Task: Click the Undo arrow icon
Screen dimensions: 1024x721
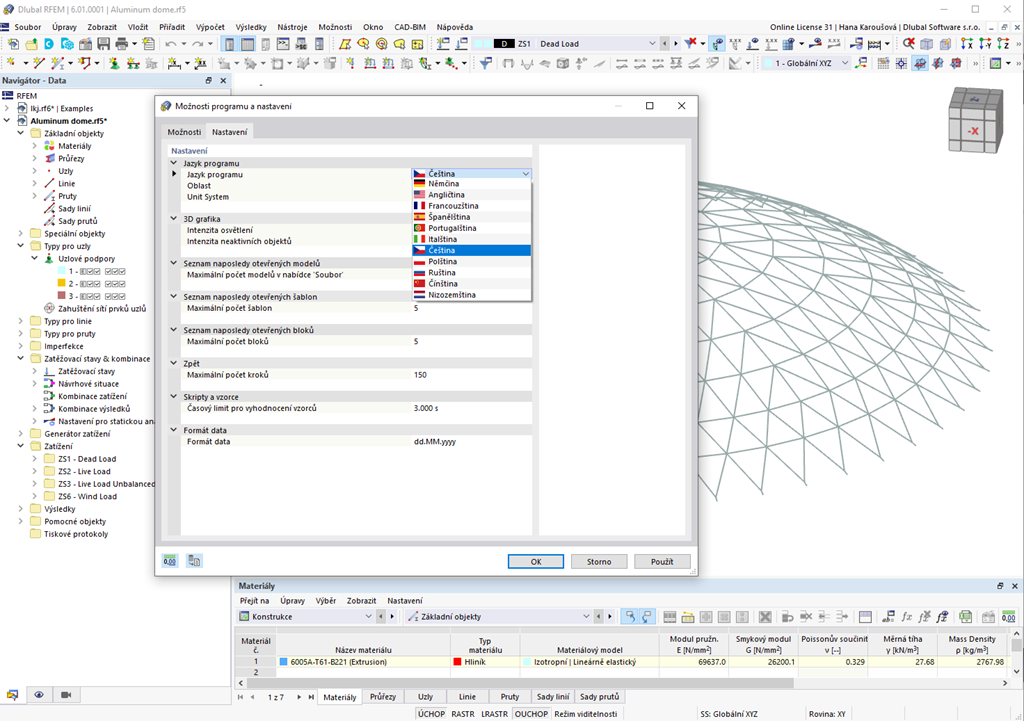Action: (171, 44)
